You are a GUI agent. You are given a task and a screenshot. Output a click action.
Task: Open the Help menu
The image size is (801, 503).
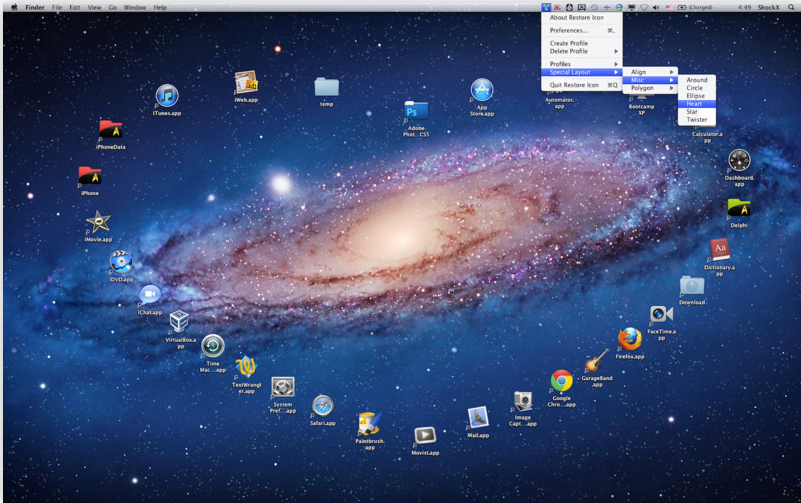[x=160, y=7]
